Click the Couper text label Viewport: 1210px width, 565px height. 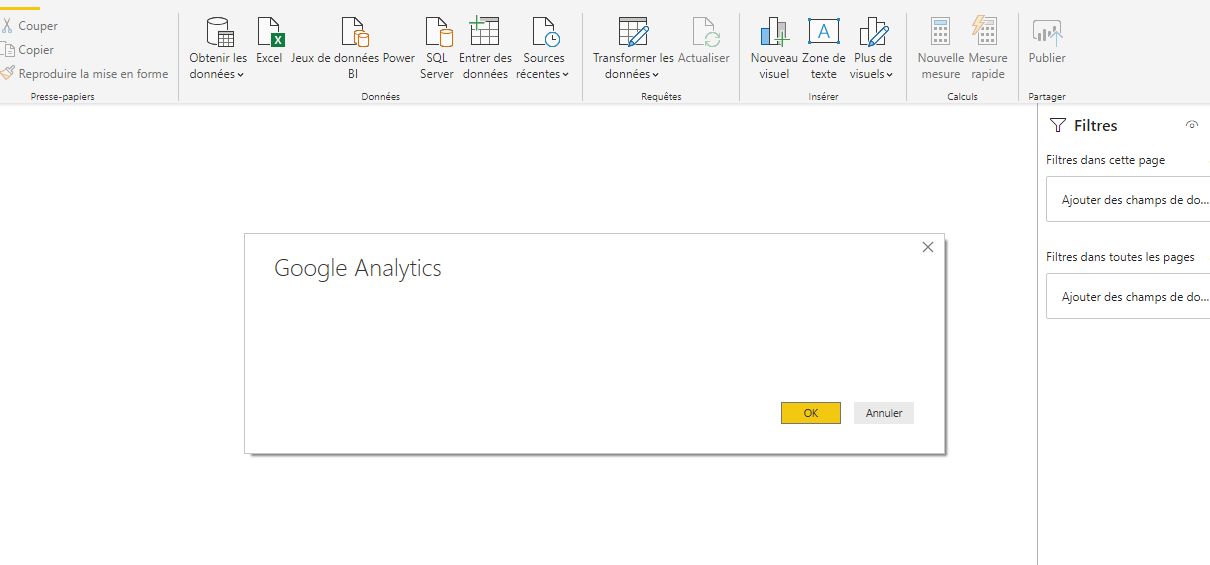[x=38, y=26]
